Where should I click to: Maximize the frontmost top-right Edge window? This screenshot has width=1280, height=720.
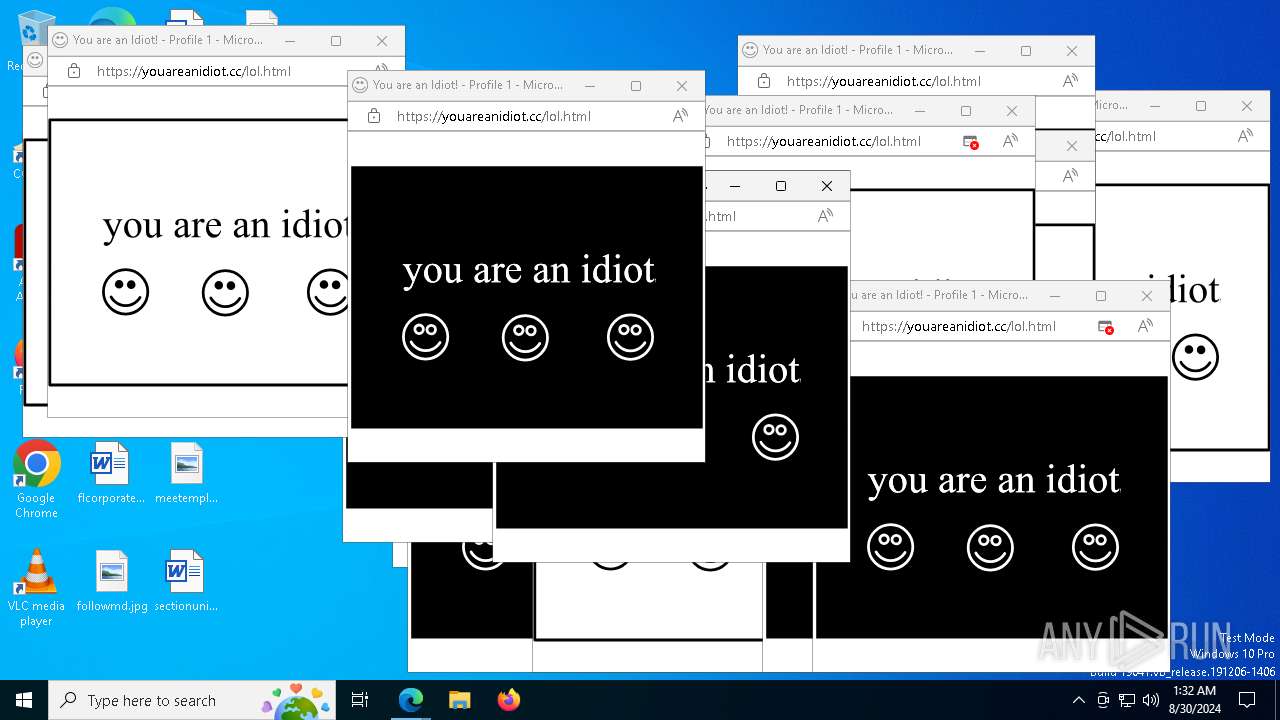[x=1026, y=51]
